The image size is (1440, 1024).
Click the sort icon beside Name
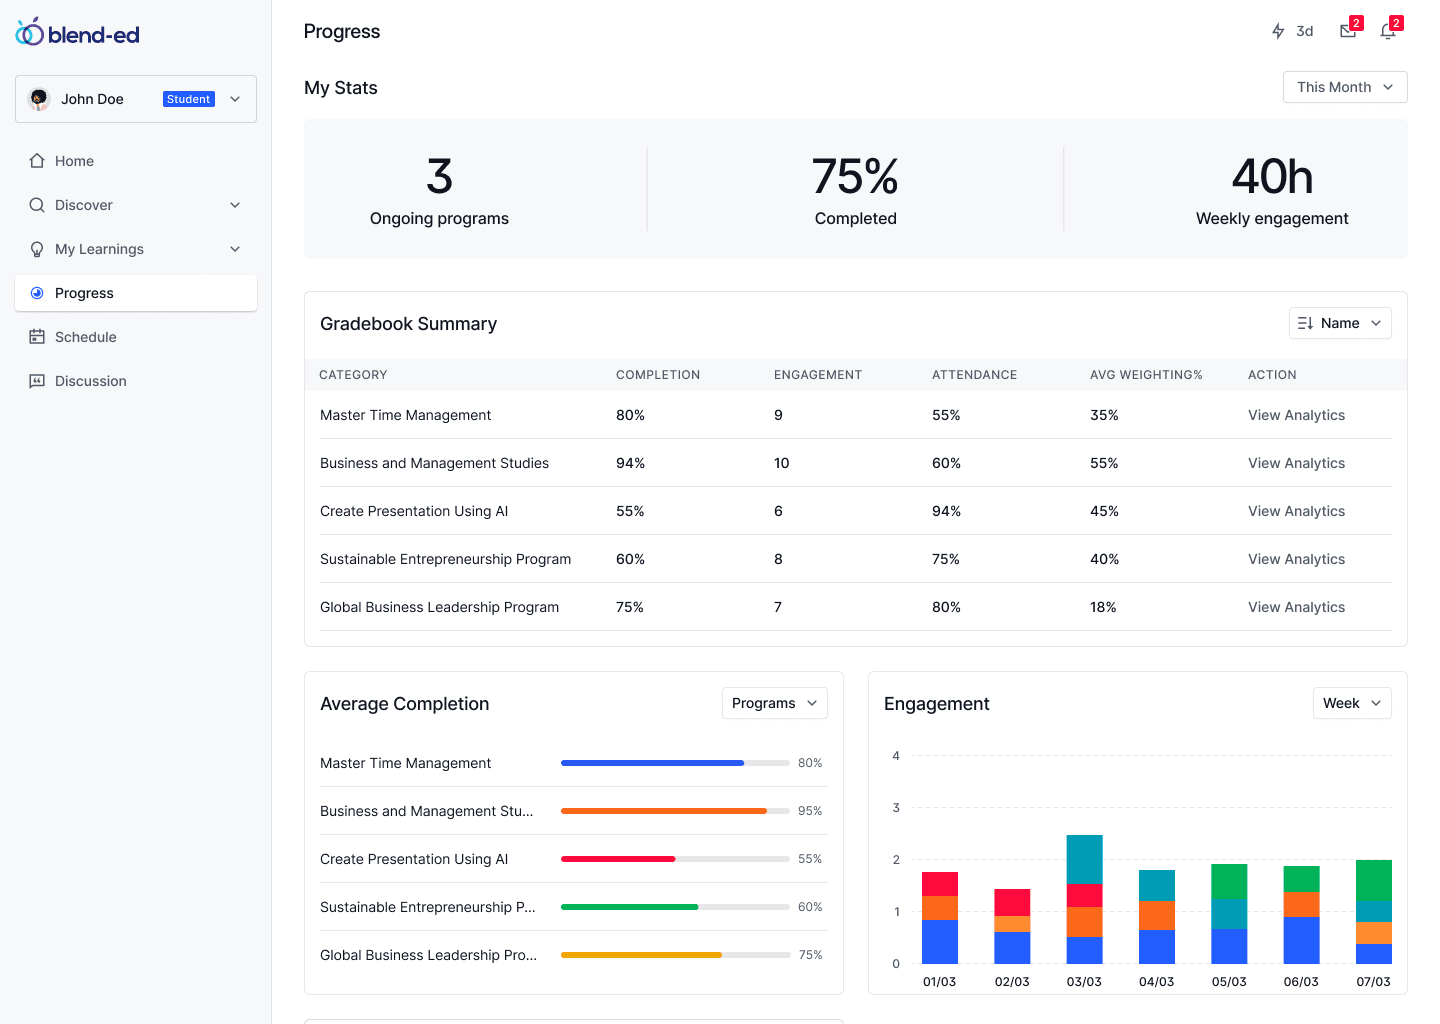coord(1305,323)
